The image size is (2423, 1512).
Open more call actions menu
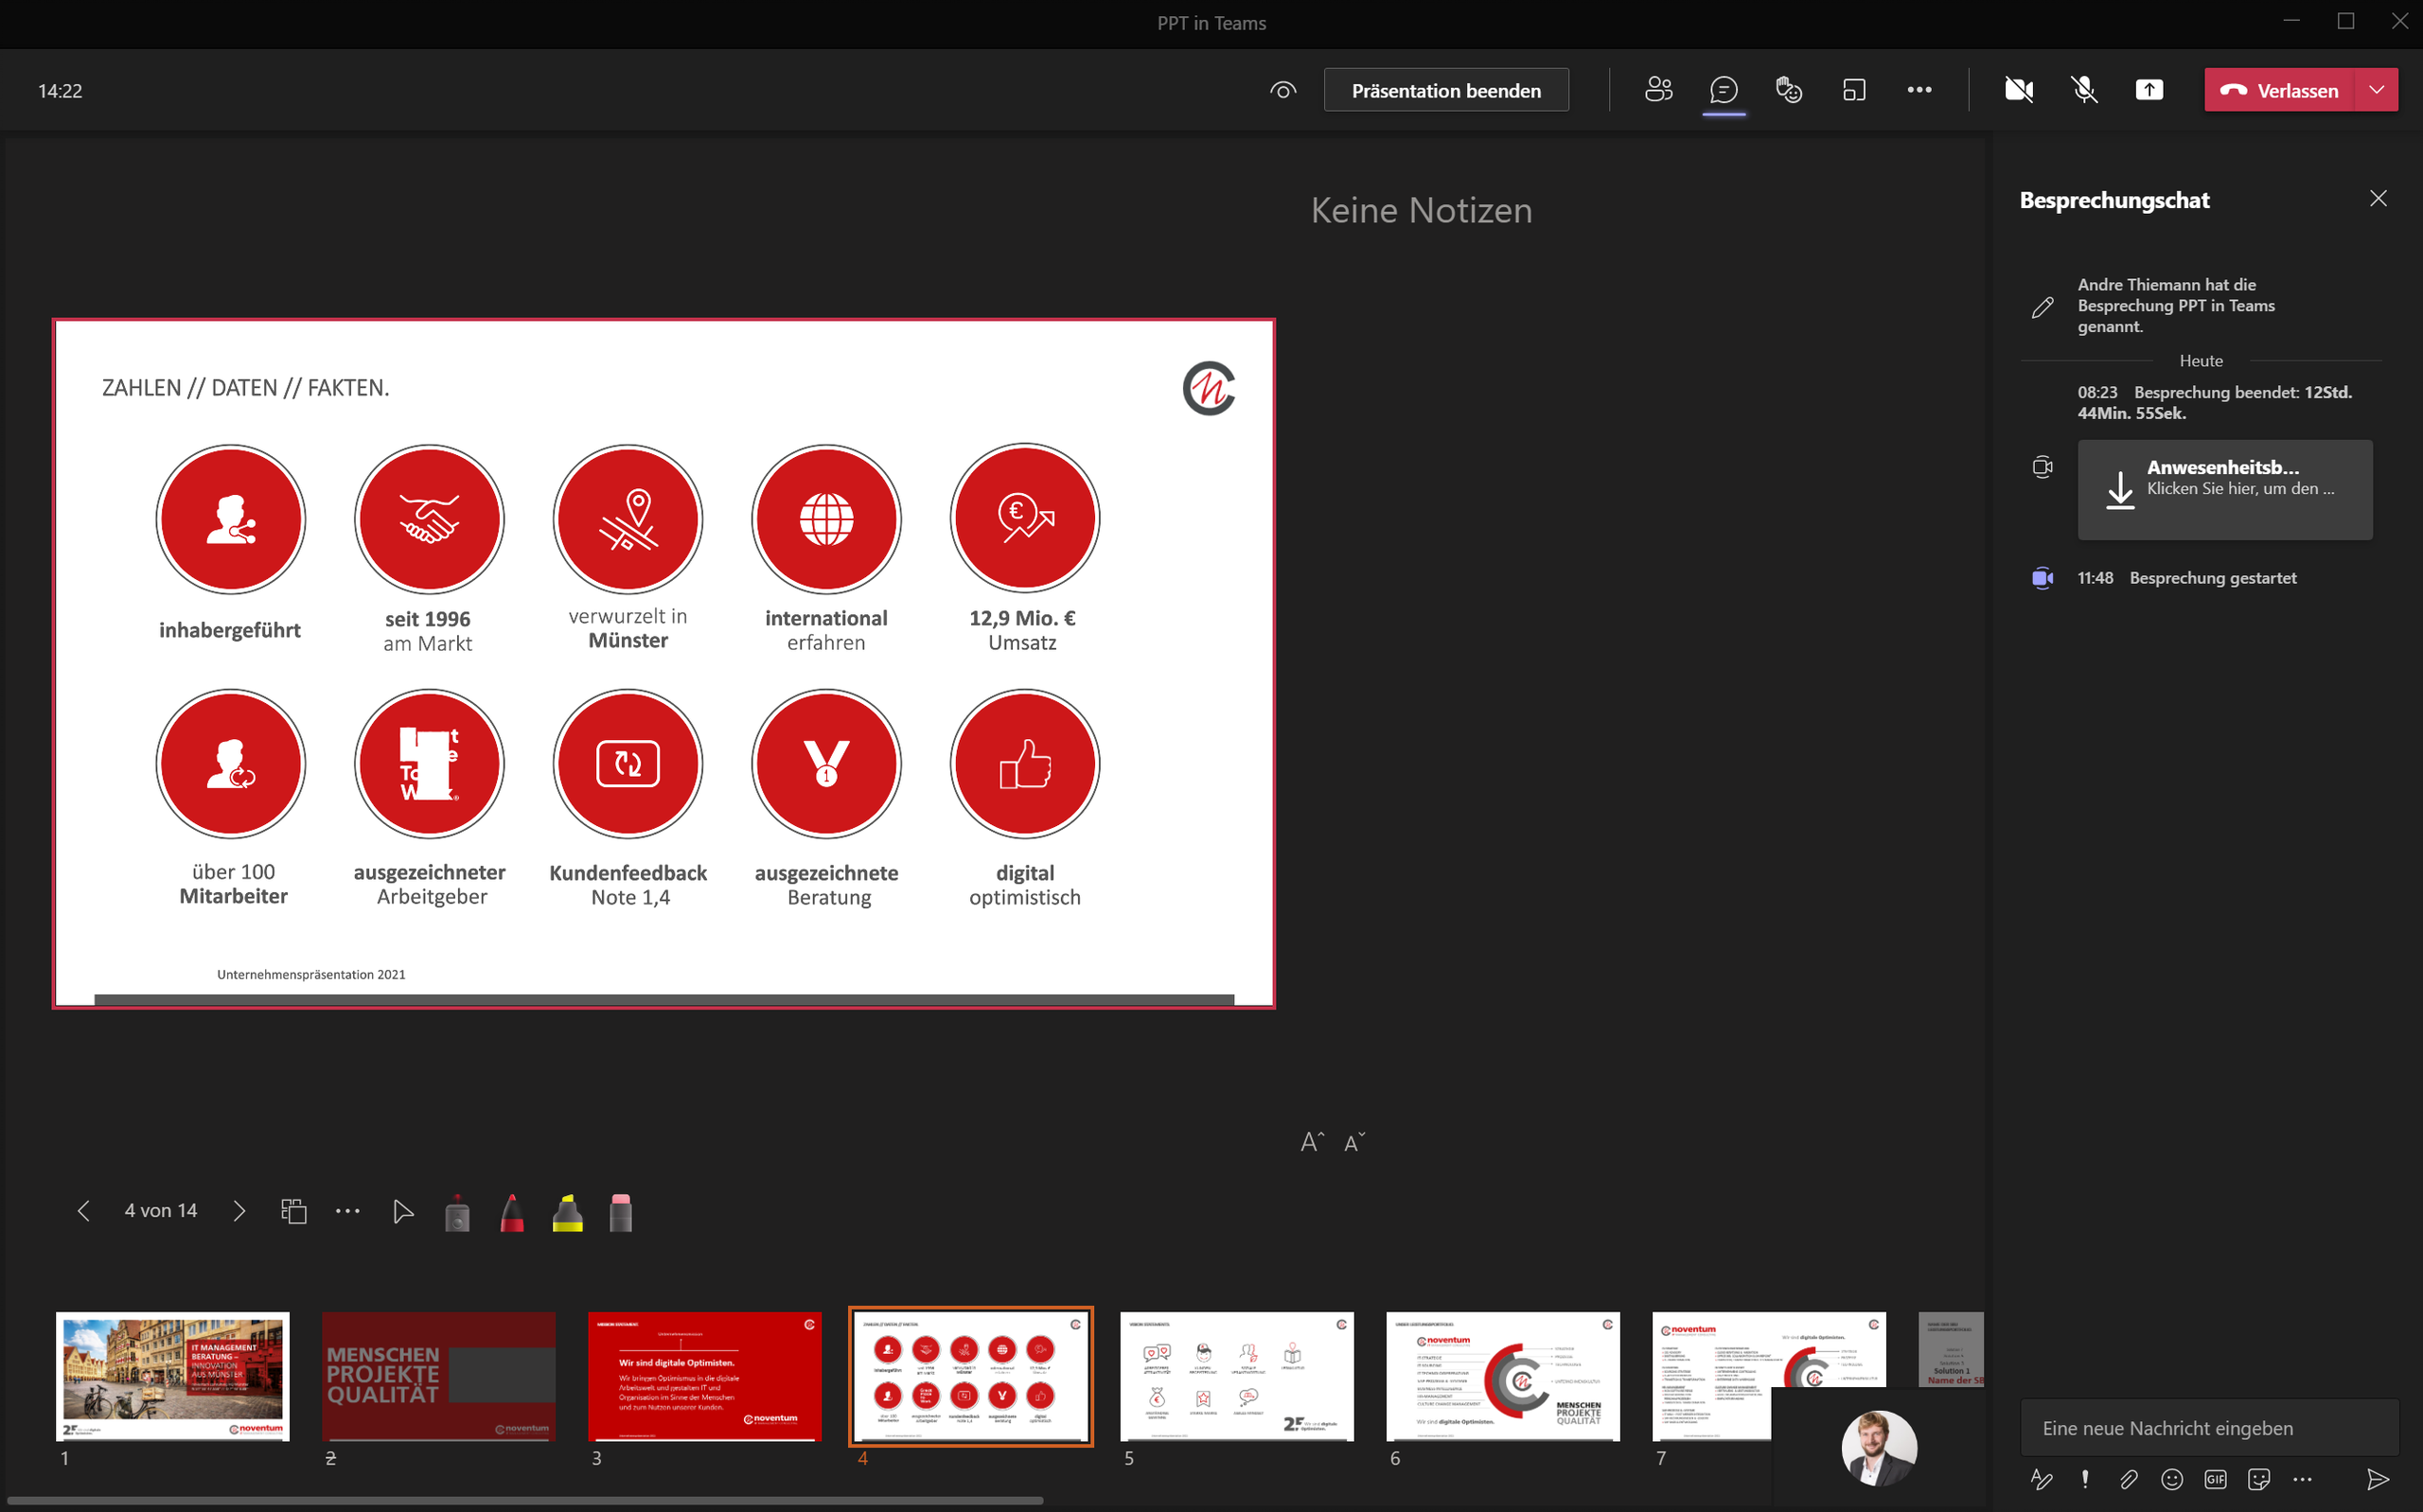(x=1919, y=90)
